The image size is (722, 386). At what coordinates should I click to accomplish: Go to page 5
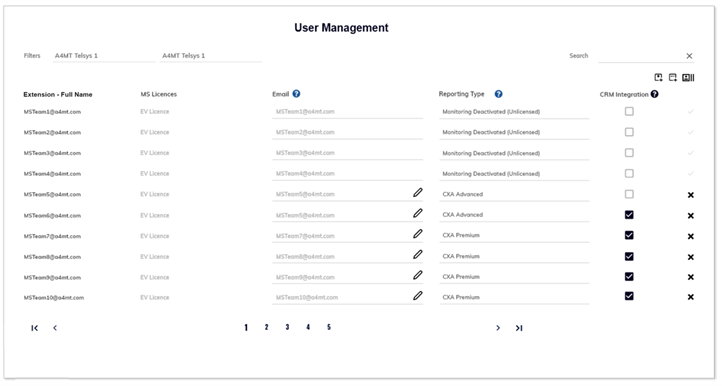pyautogui.click(x=329, y=327)
